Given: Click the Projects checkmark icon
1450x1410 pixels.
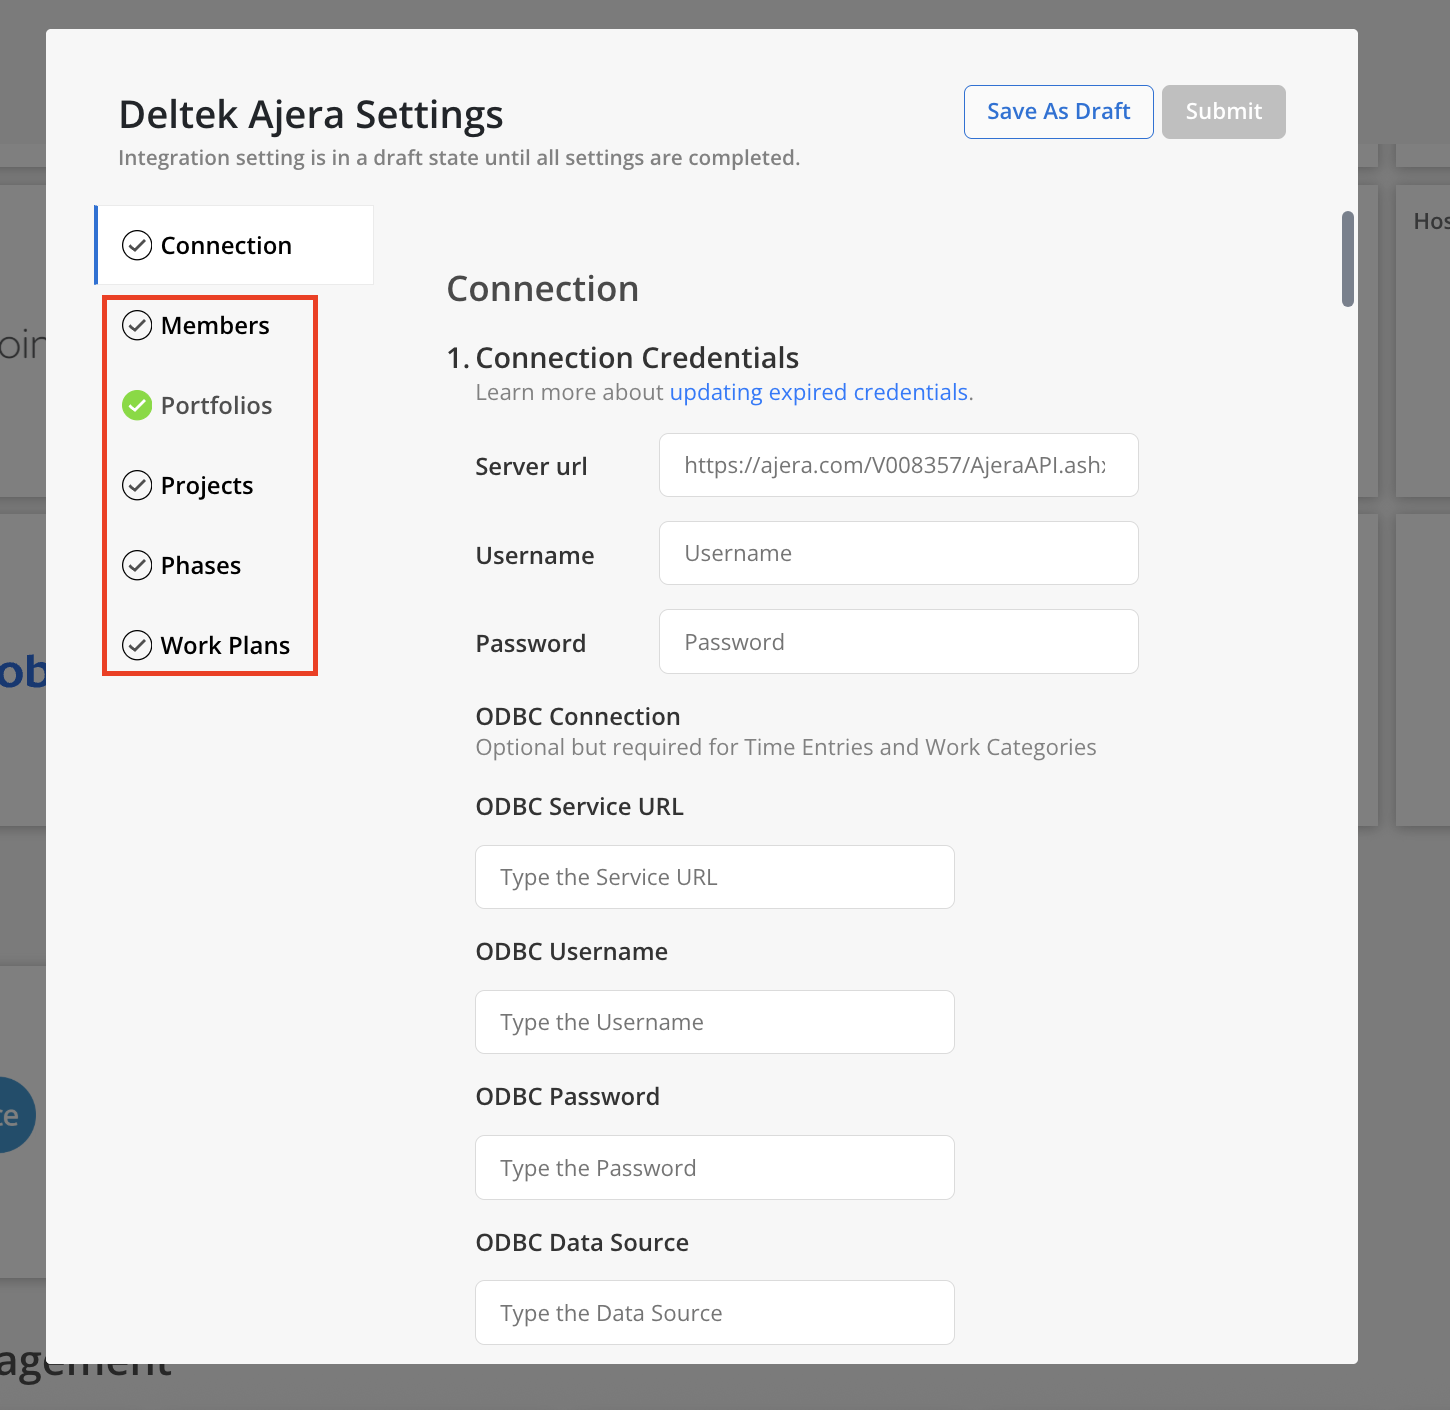Looking at the screenshot, I should 137,485.
